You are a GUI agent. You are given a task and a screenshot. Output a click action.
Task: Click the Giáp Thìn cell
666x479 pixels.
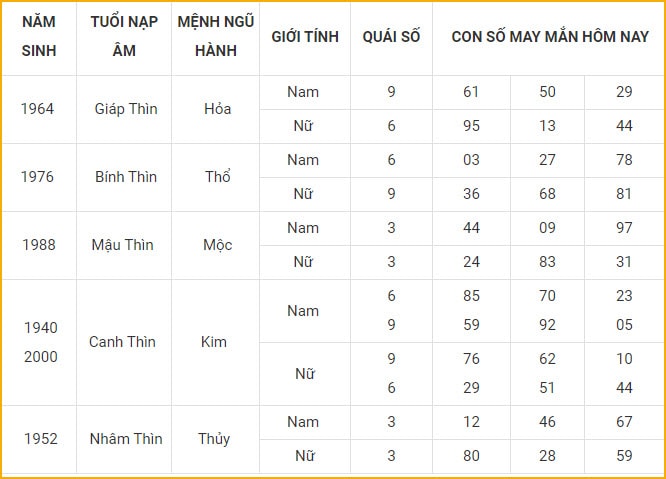coord(126,109)
